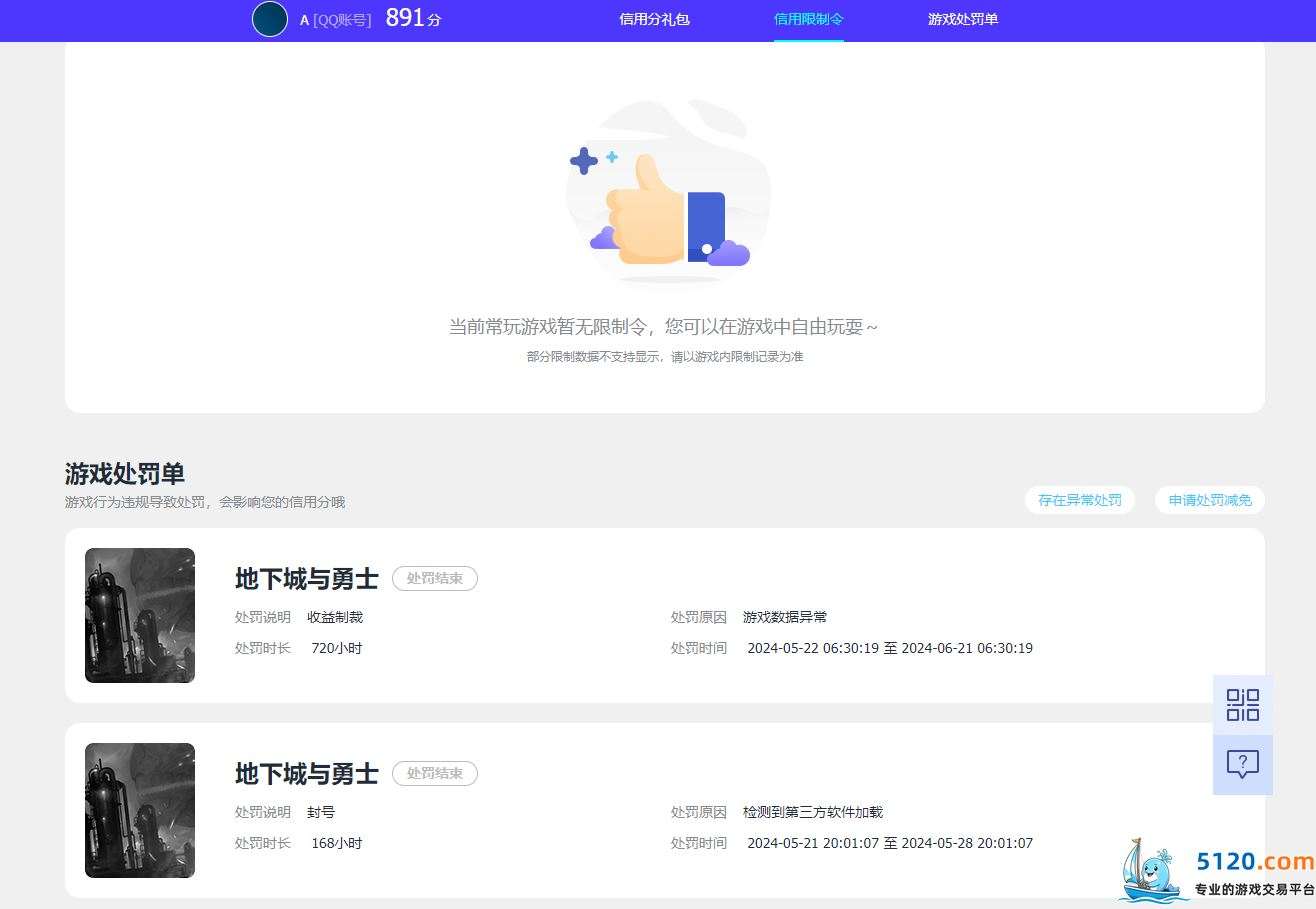Open the help feedback chat icon

click(x=1243, y=765)
